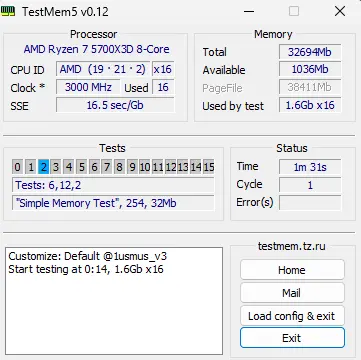Click the CPU ID field AMD (19 · 21 · 2)

(103, 69)
